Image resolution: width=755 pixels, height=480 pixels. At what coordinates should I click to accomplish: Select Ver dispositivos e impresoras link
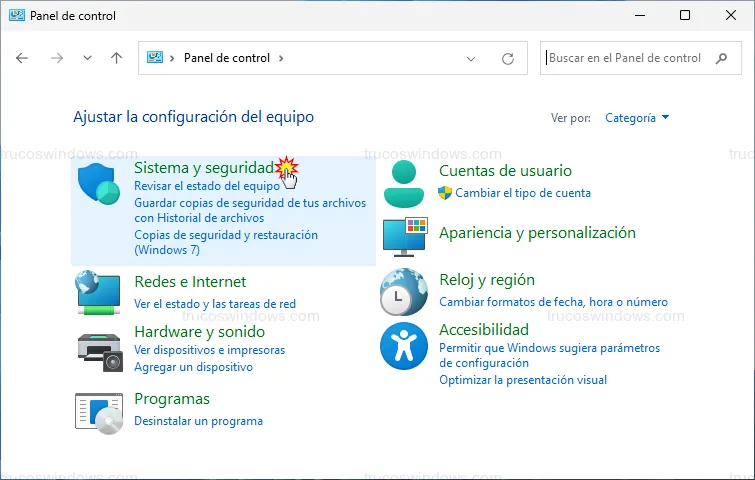209,350
